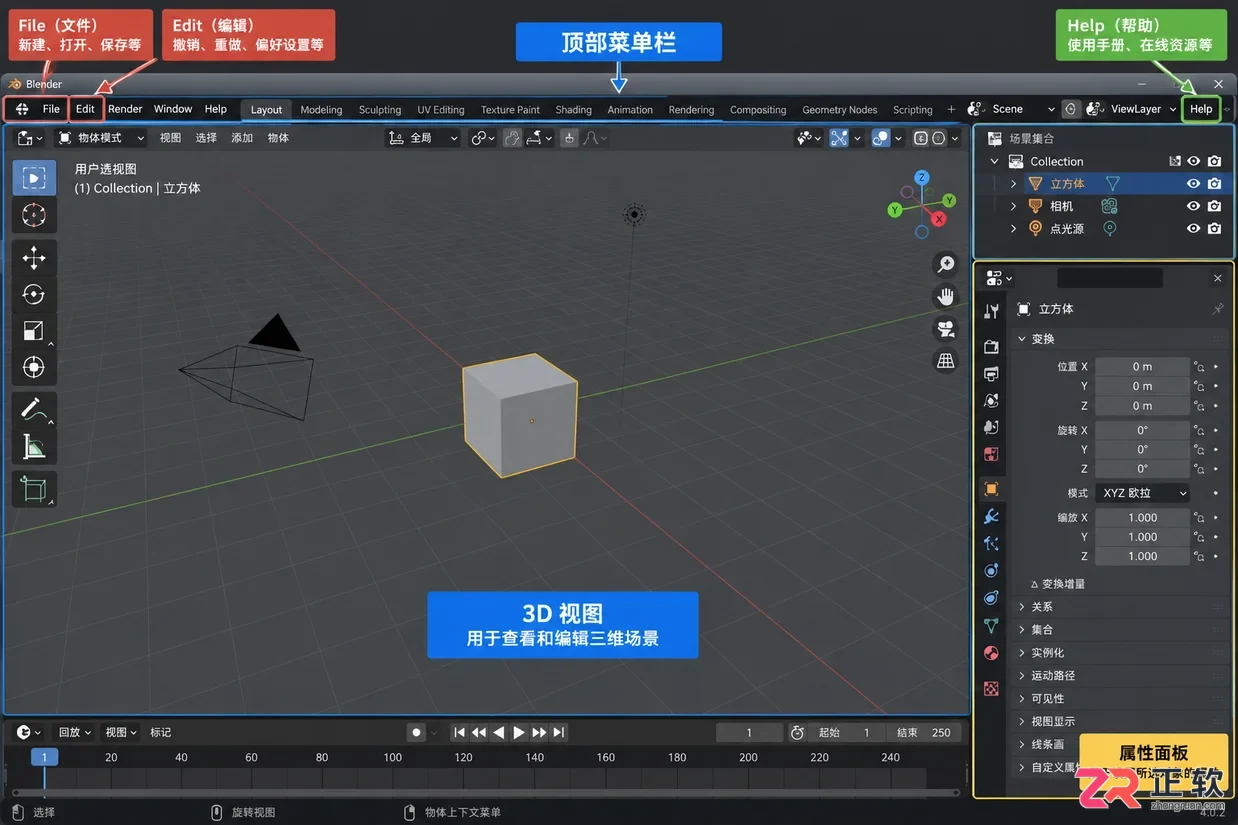
Task: Select the Scale tool
Action: pos(34,331)
